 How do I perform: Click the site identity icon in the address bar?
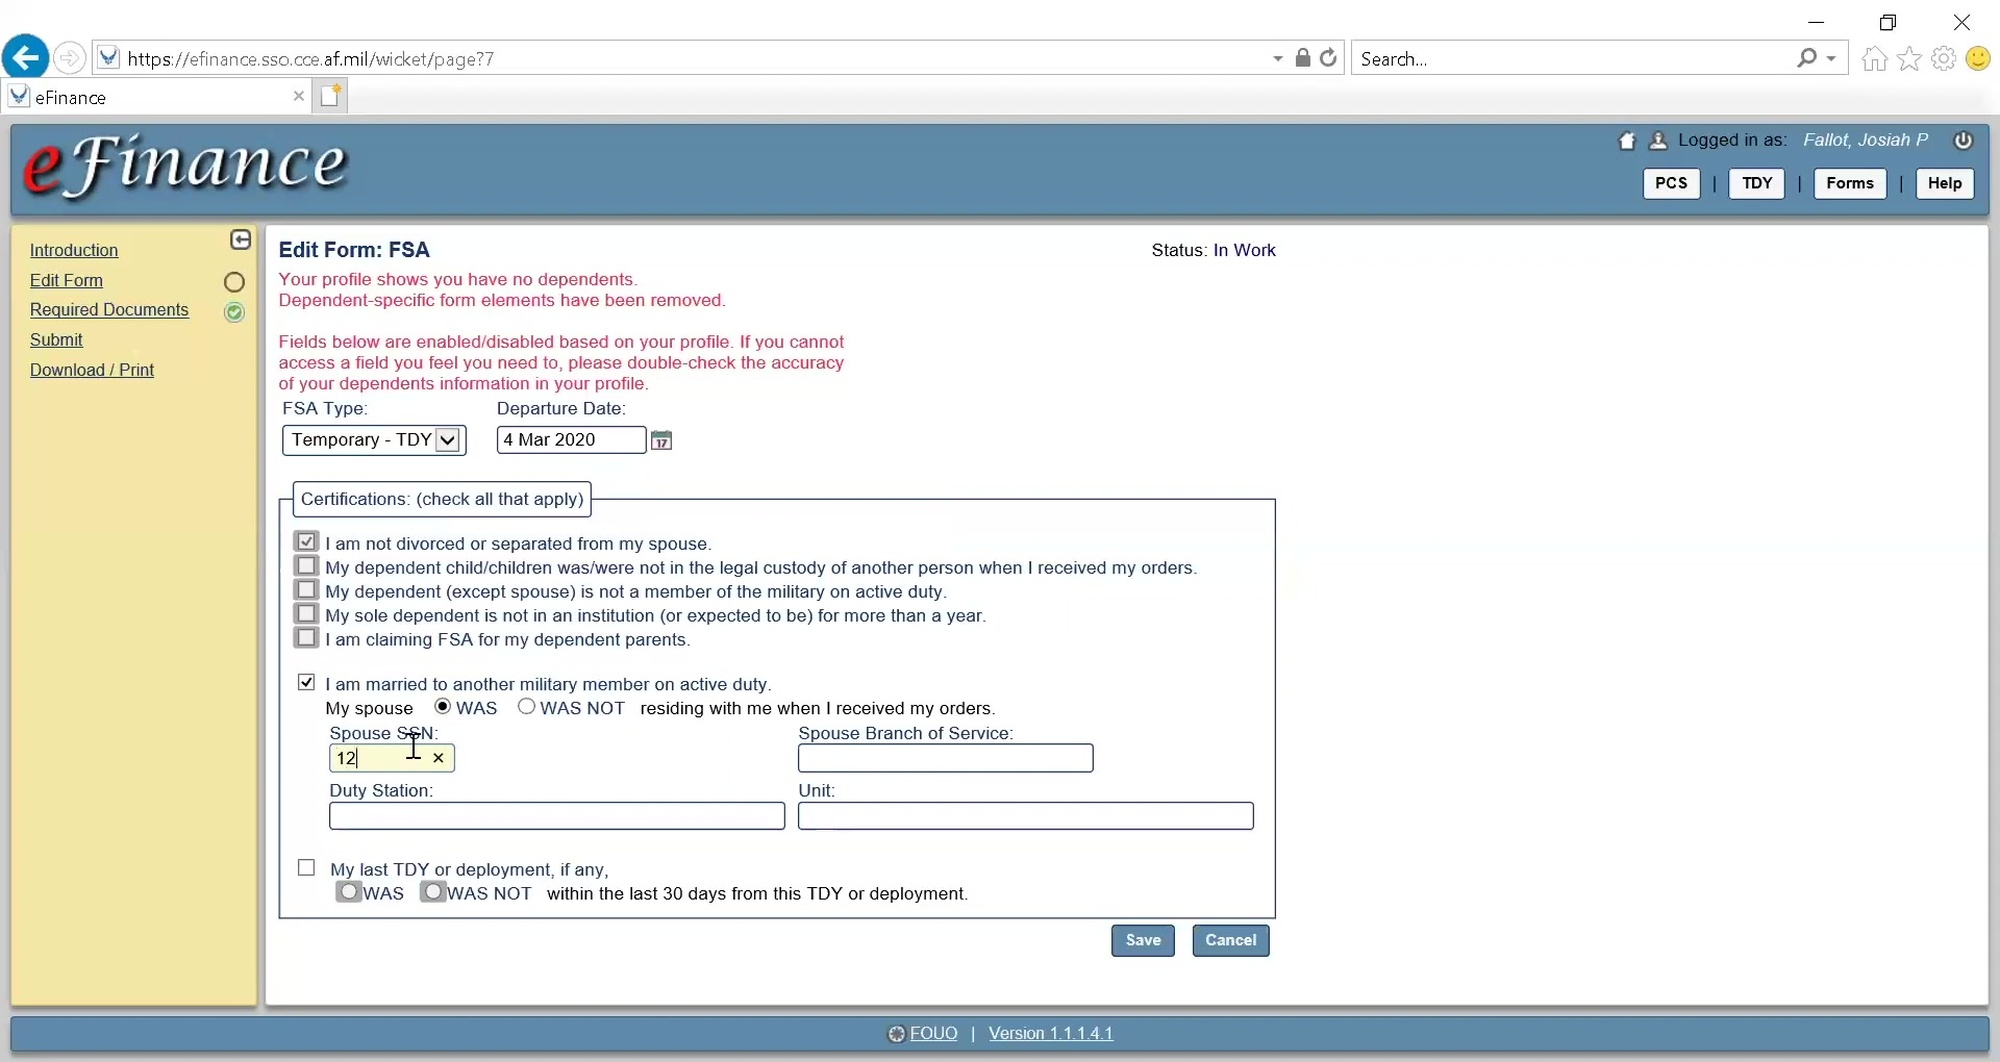[109, 58]
